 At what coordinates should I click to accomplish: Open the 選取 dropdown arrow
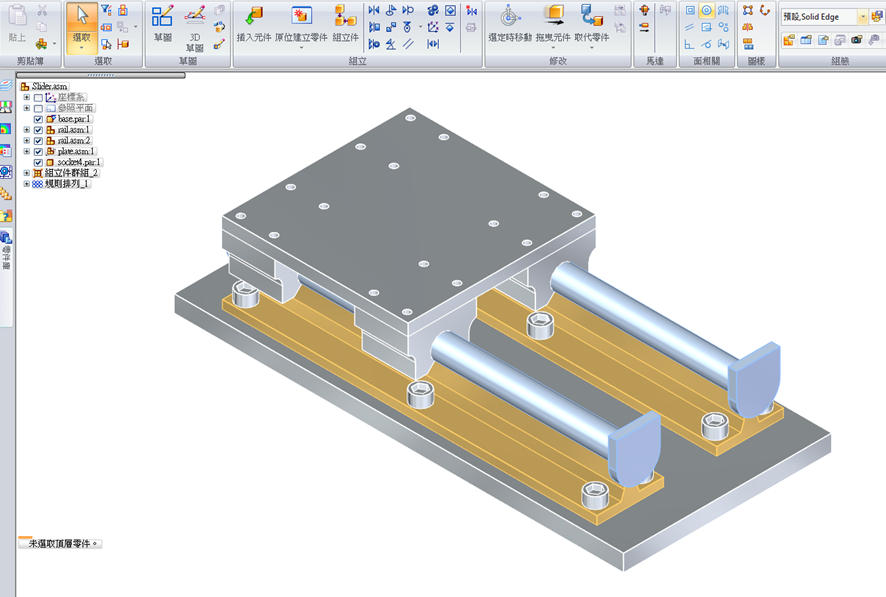[81, 48]
